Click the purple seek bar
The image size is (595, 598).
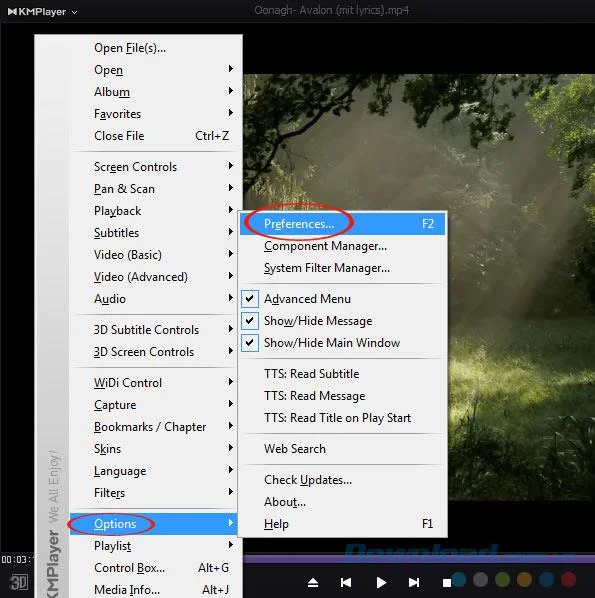coord(419,559)
